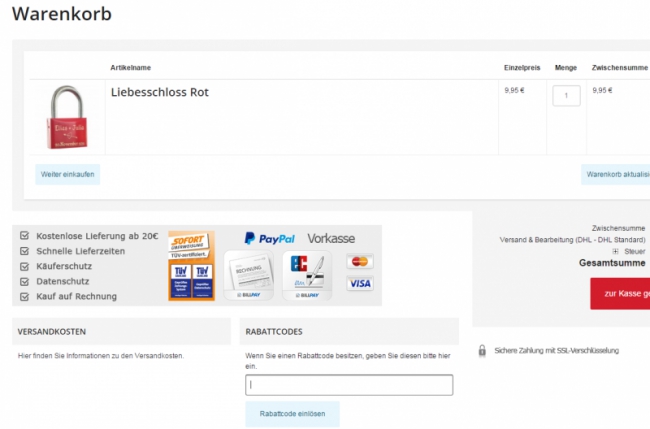Click the Liebesschloss Rot padlock thumbnail
The image size is (650, 429).
67,117
